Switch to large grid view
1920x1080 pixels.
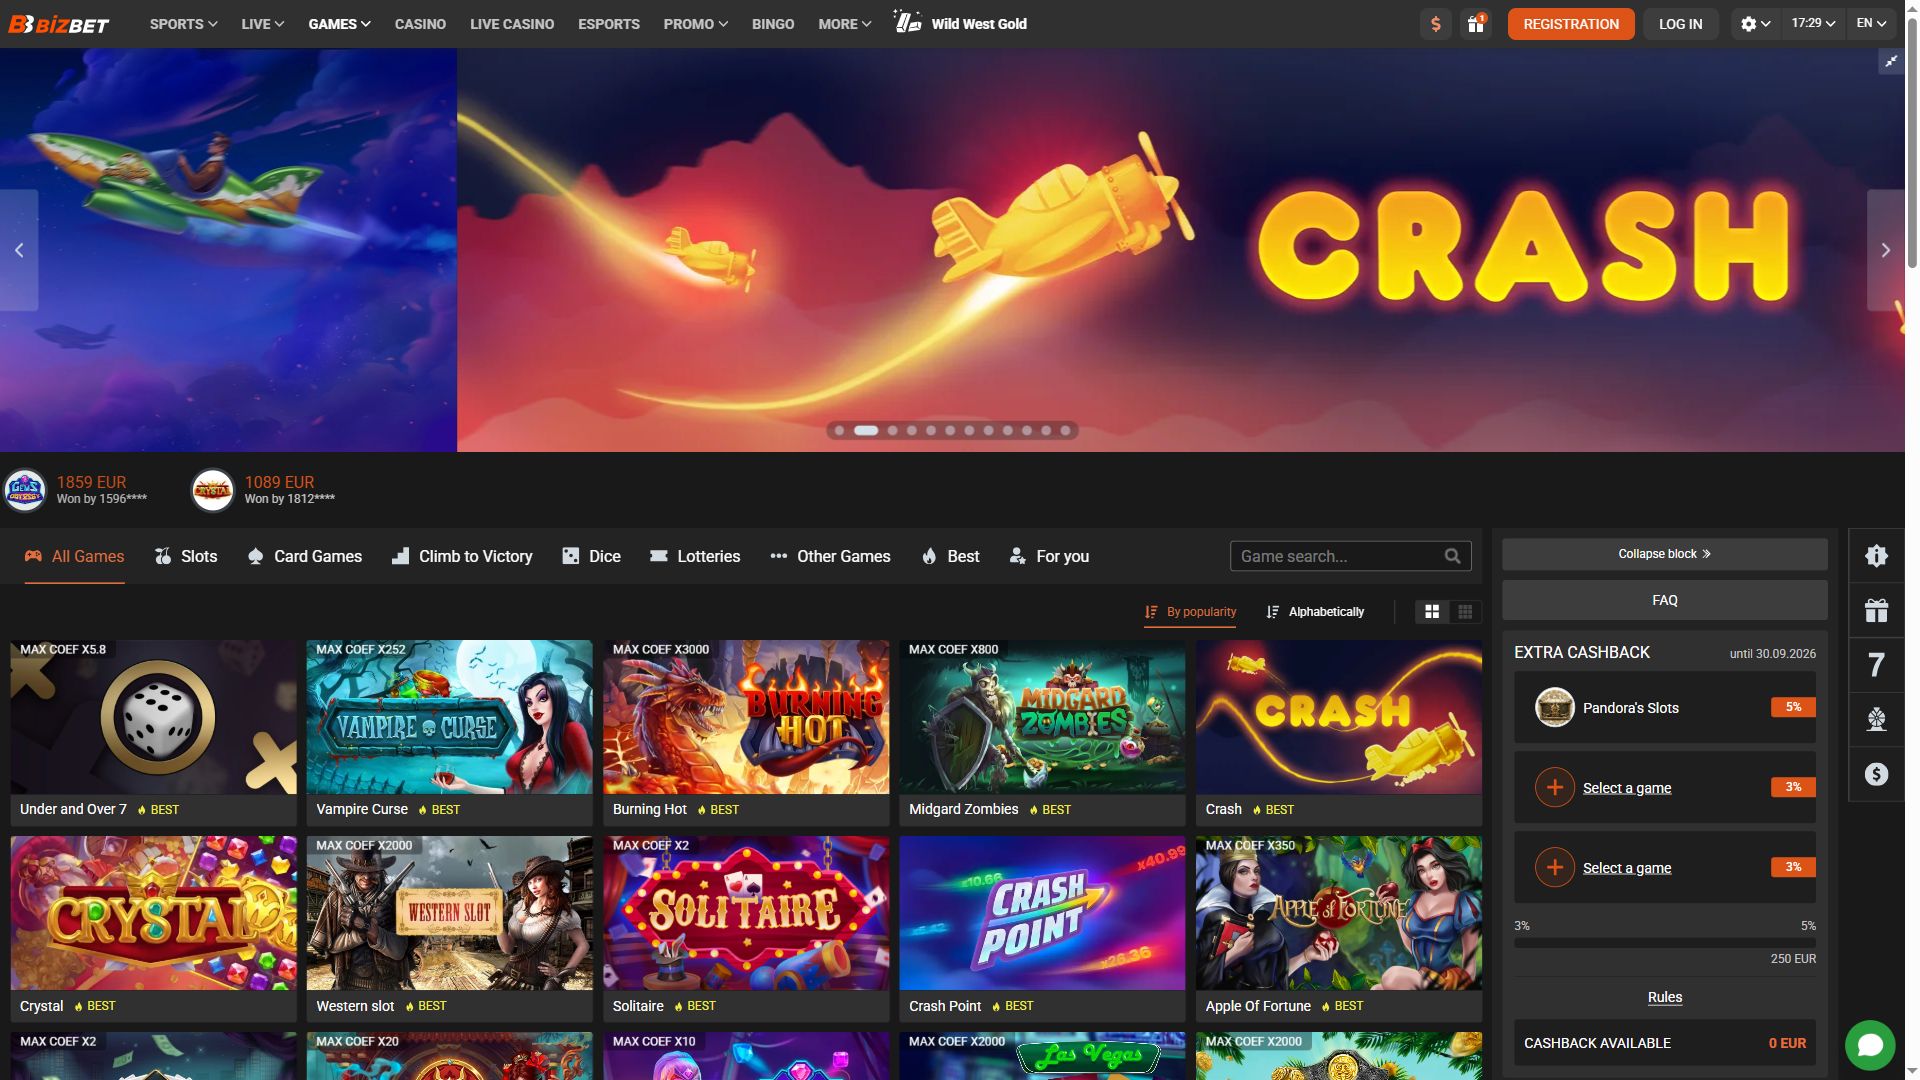coord(1432,612)
